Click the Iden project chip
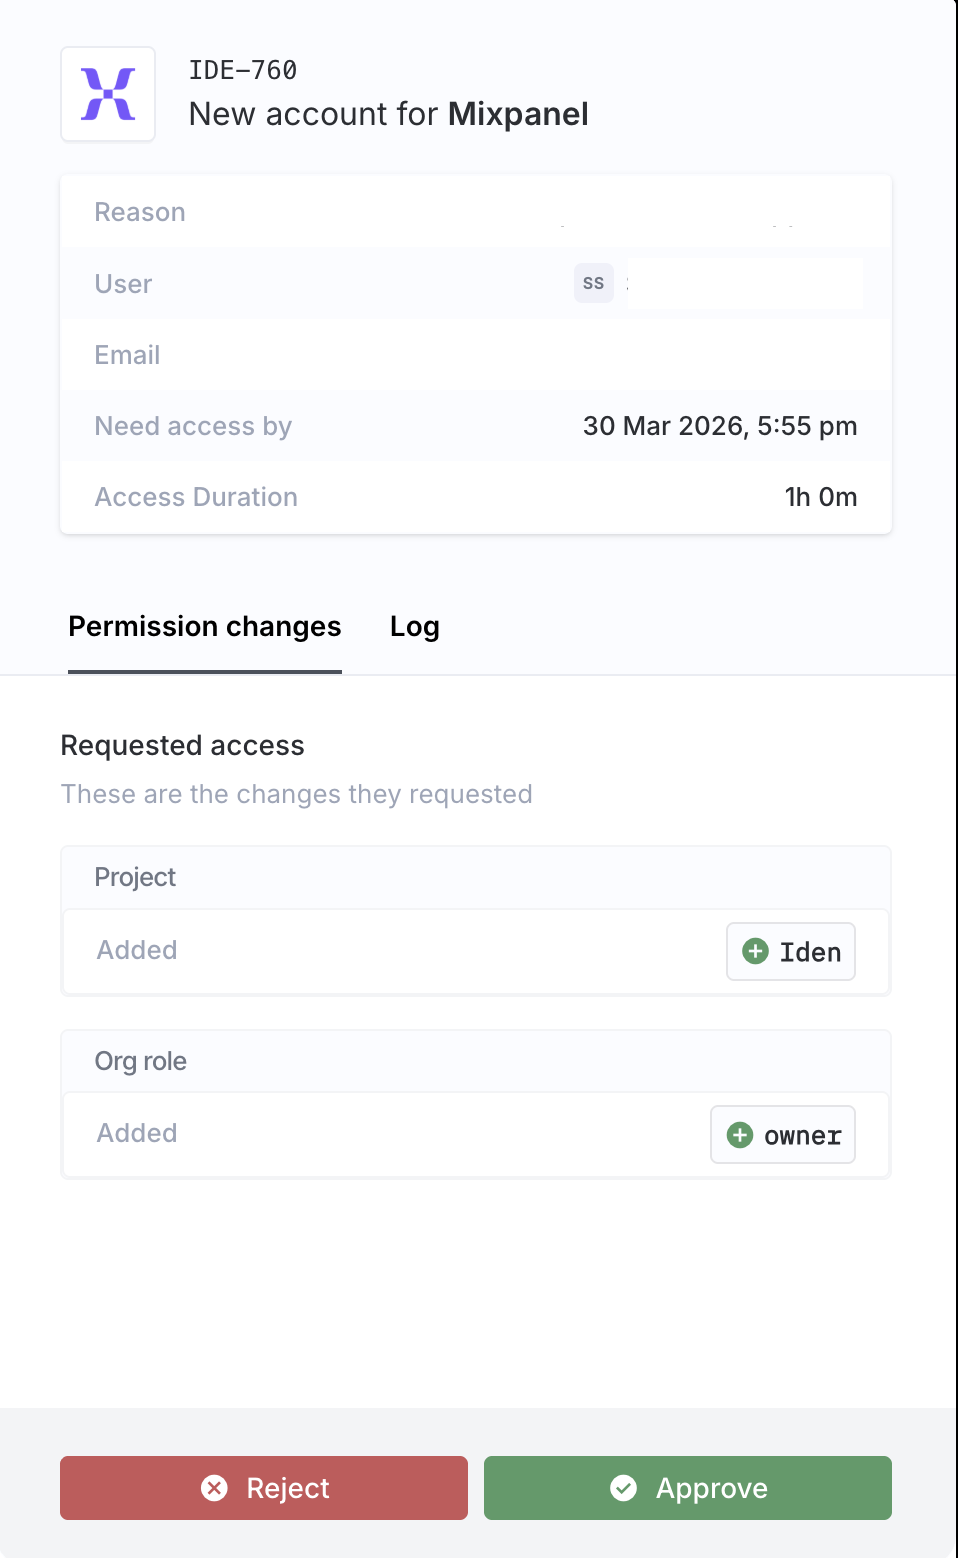 coord(791,951)
